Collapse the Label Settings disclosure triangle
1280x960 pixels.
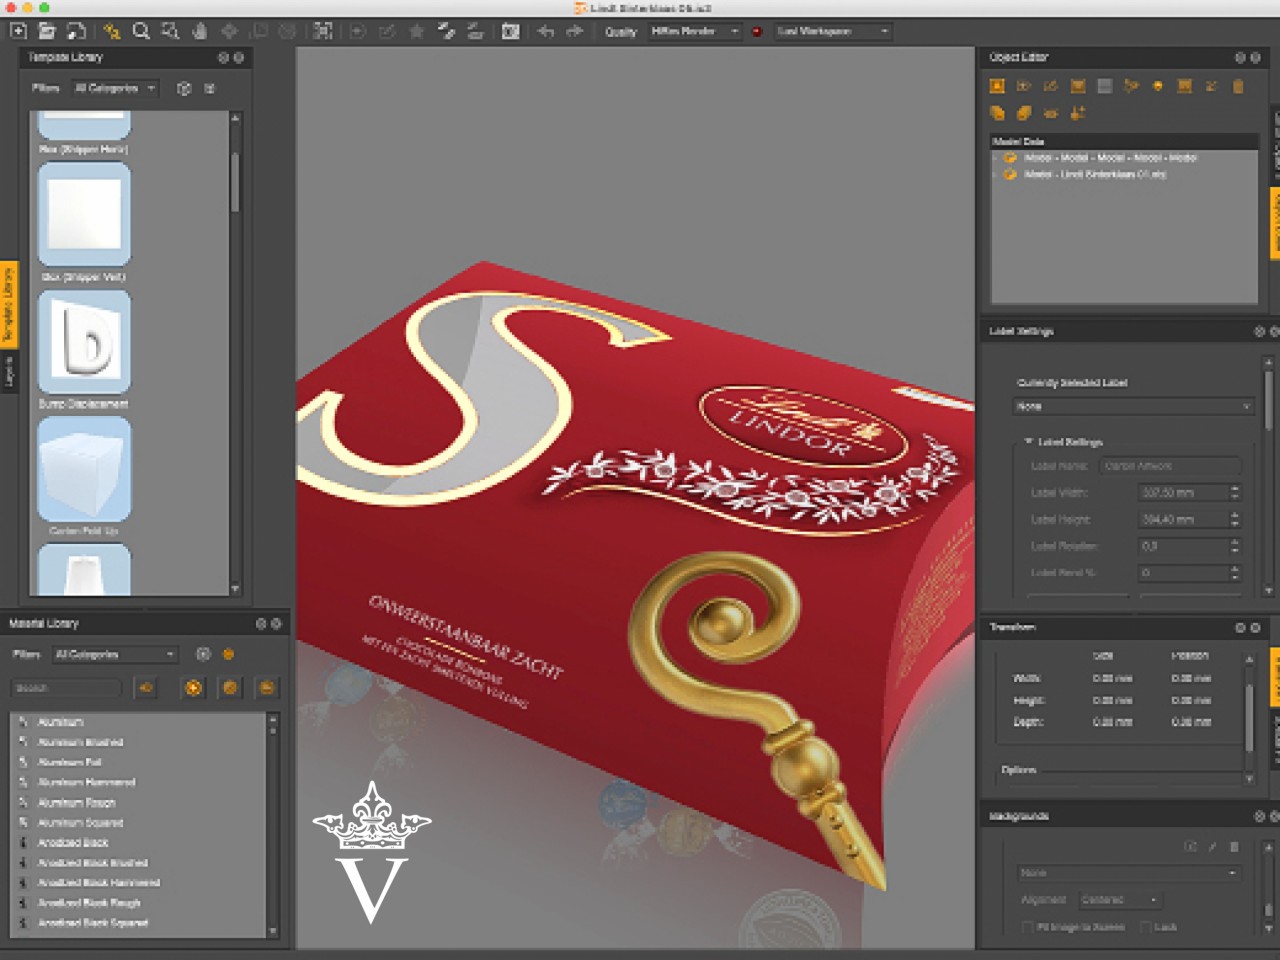[x=1028, y=441]
